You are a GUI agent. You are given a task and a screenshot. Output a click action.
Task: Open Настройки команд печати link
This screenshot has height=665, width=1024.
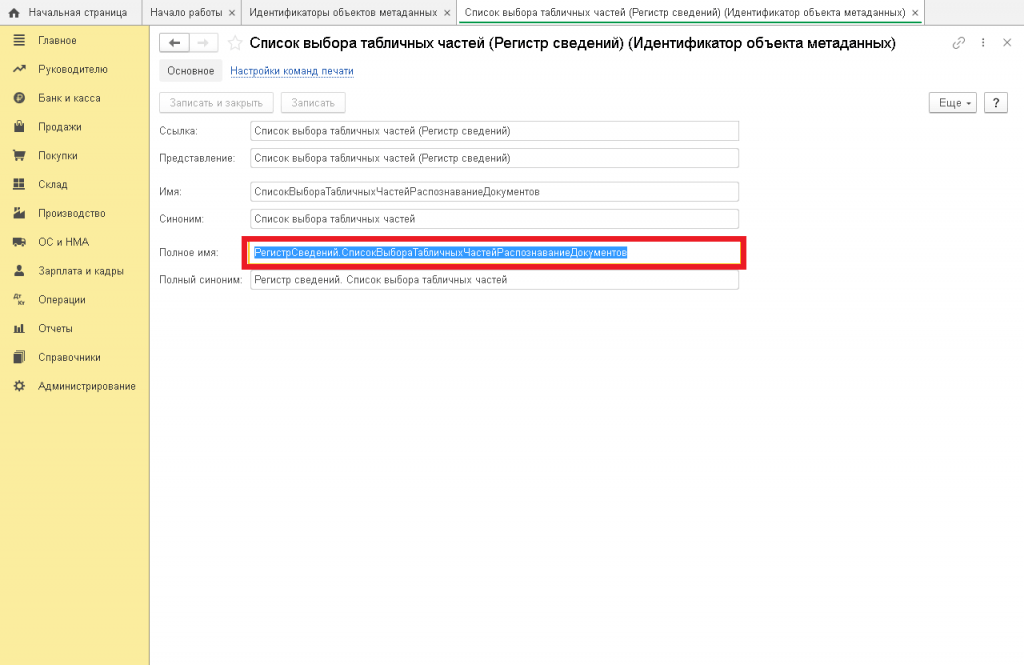click(x=292, y=71)
